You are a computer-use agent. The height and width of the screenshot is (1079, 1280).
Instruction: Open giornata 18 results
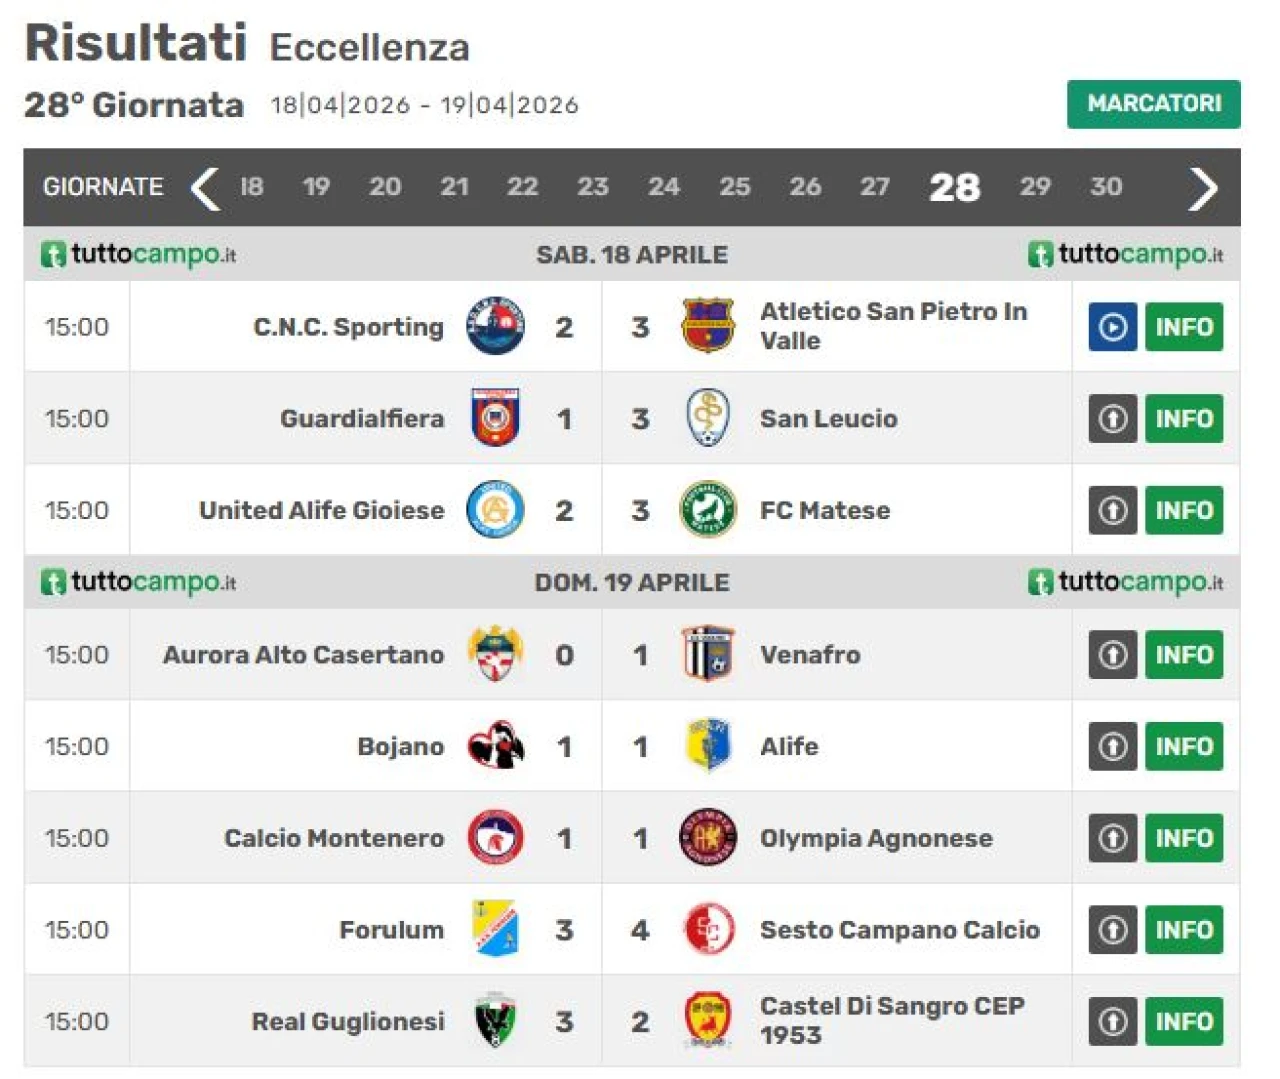pyautogui.click(x=251, y=187)
